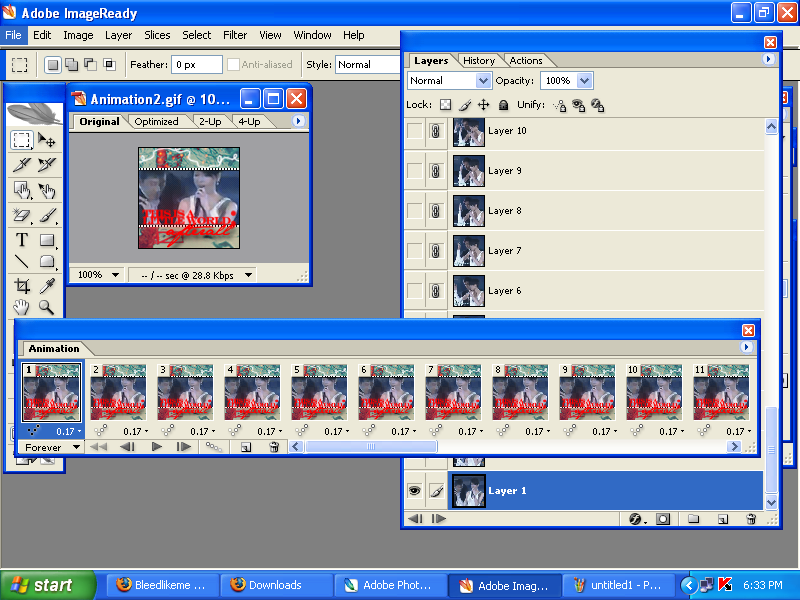Create new layer set folder icon
The image size is (800, 600).
point(693,519)
